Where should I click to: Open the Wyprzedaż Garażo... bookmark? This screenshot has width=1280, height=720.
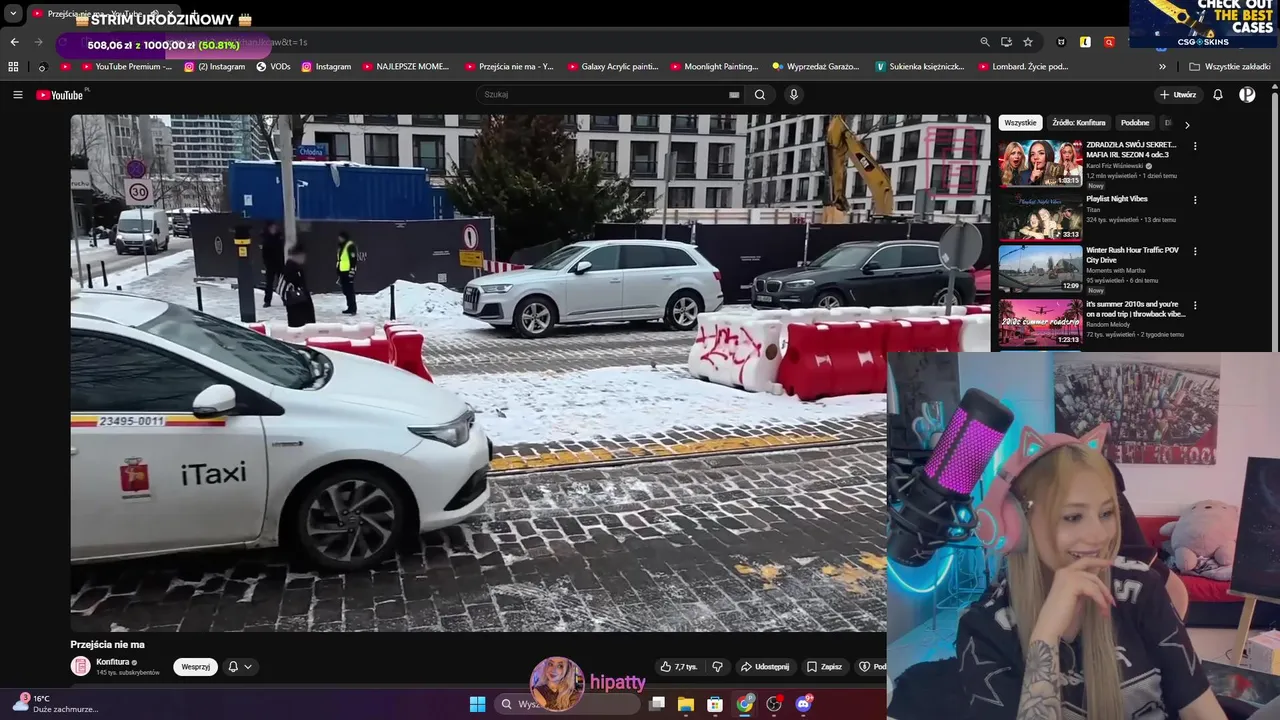click(815, 67)
